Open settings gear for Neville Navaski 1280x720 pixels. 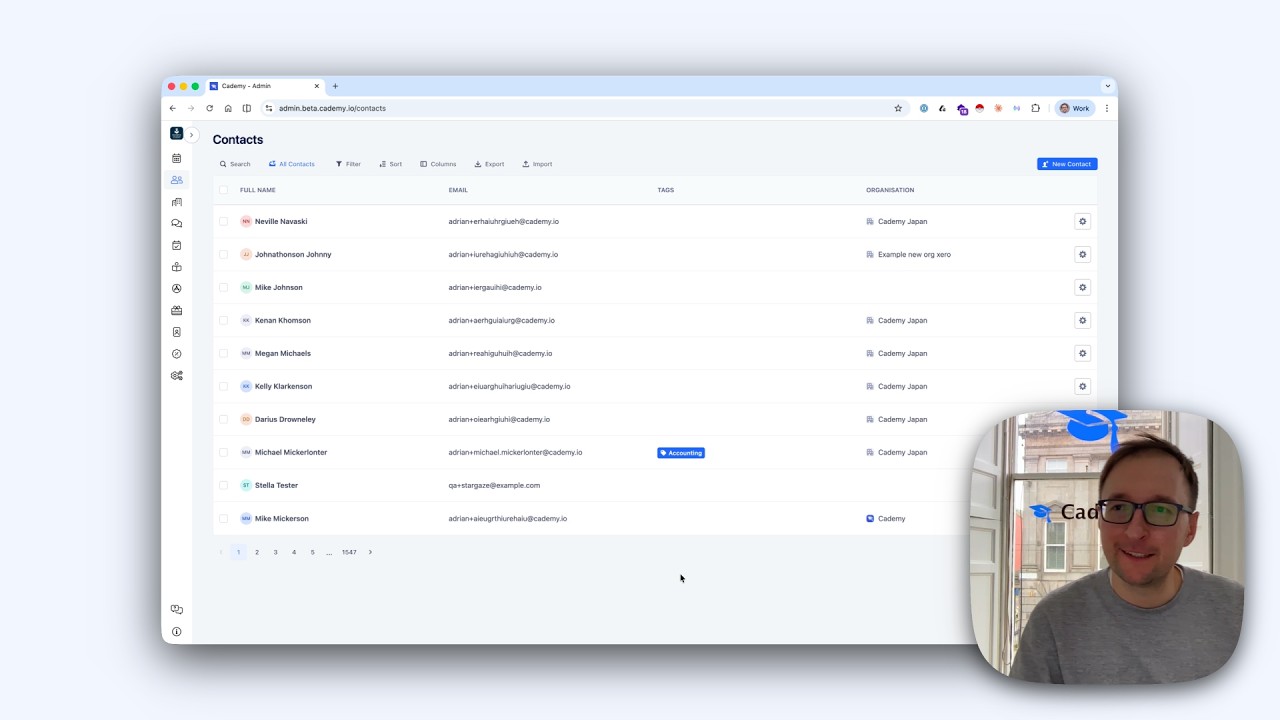[1082, 221]
